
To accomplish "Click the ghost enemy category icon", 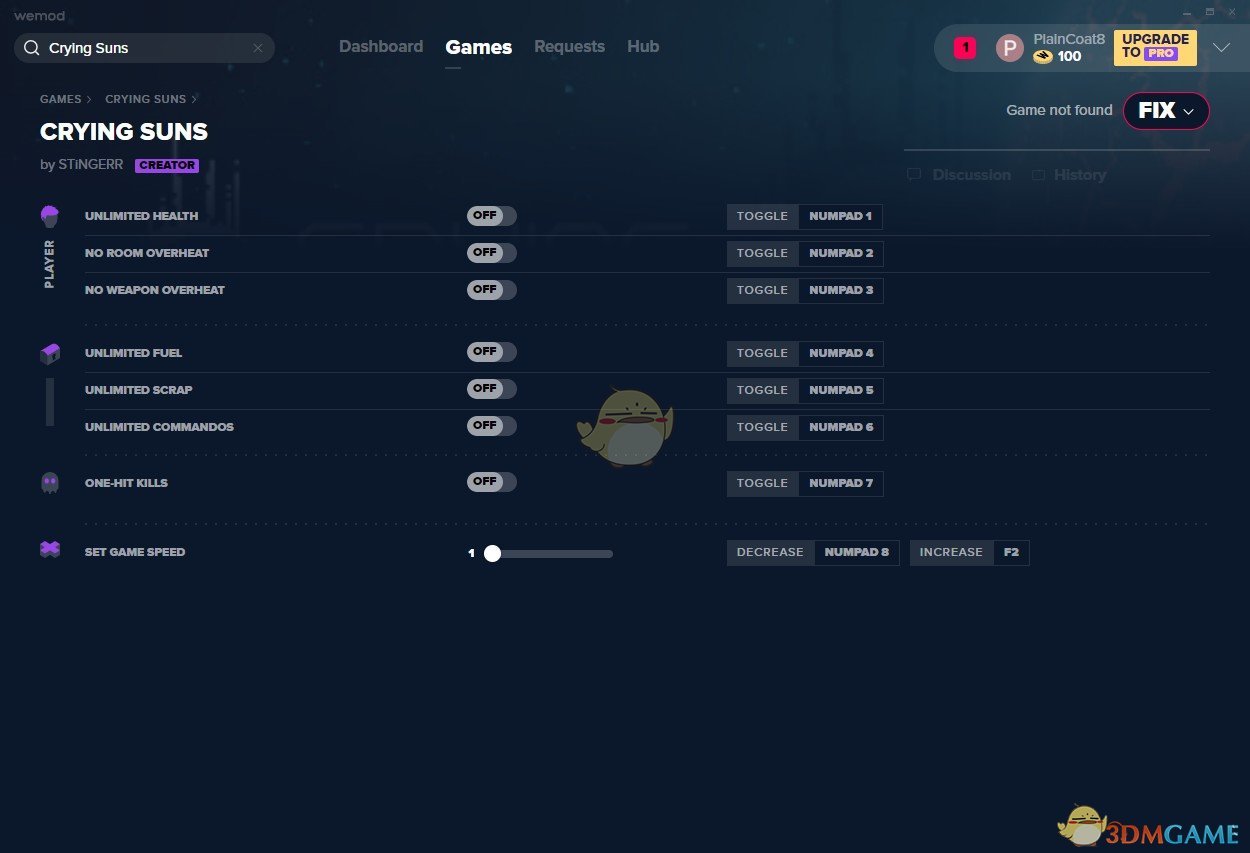I will click(50, 483).
